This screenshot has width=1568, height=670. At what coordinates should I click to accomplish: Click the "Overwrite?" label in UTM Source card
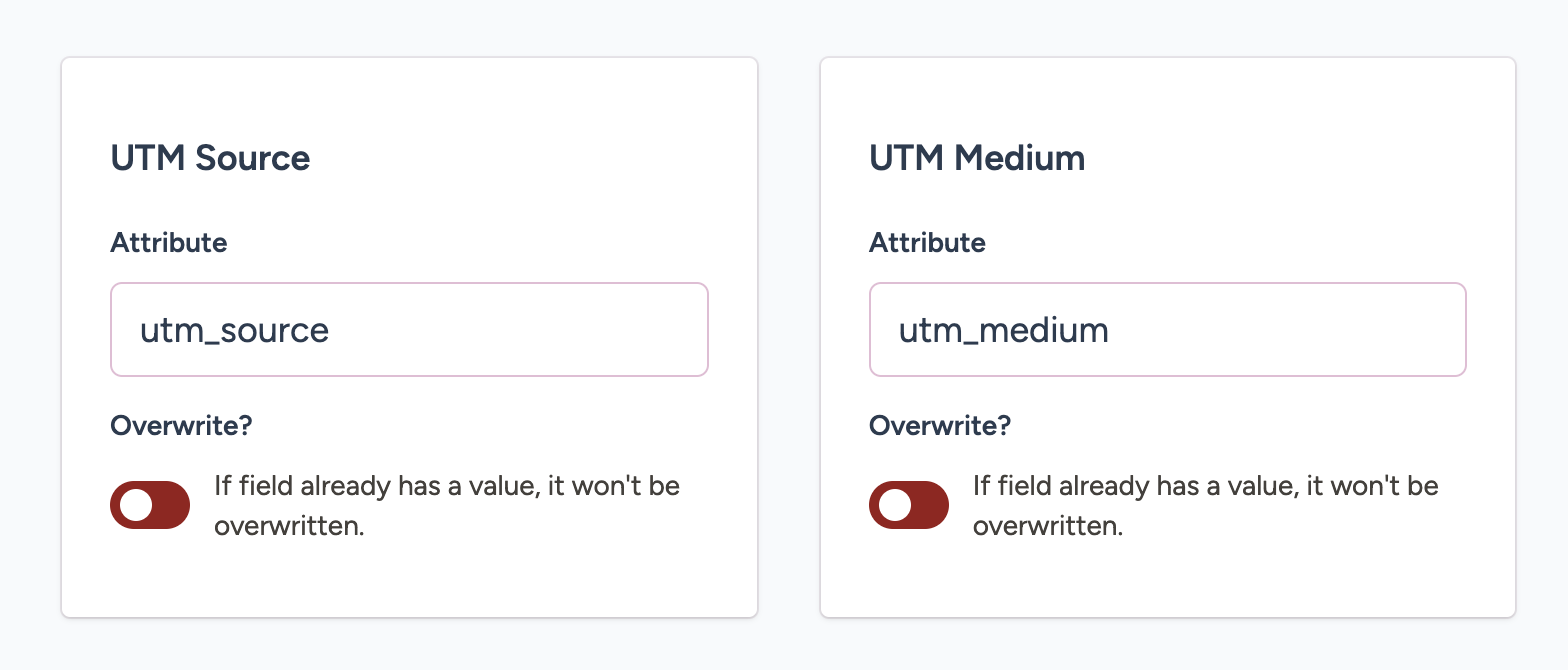[181, 426]
